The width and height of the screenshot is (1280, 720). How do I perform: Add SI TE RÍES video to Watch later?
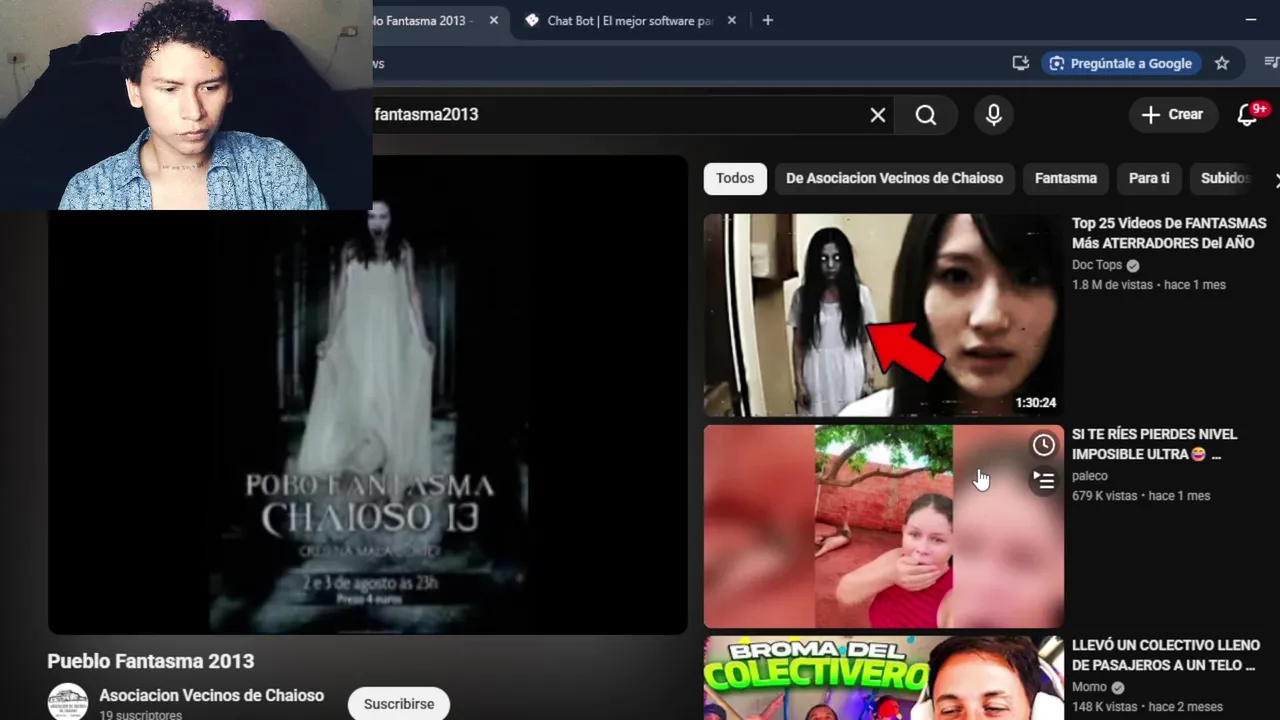1043,445
